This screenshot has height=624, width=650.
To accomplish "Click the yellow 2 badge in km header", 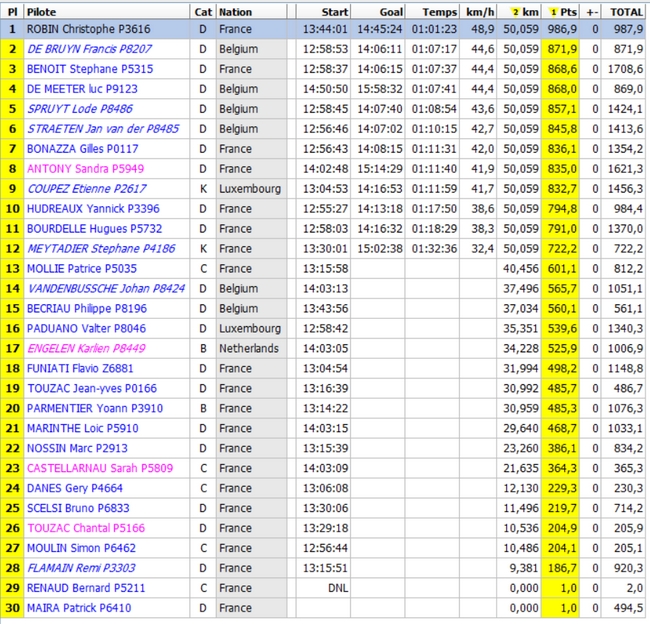I will [516, 10].
